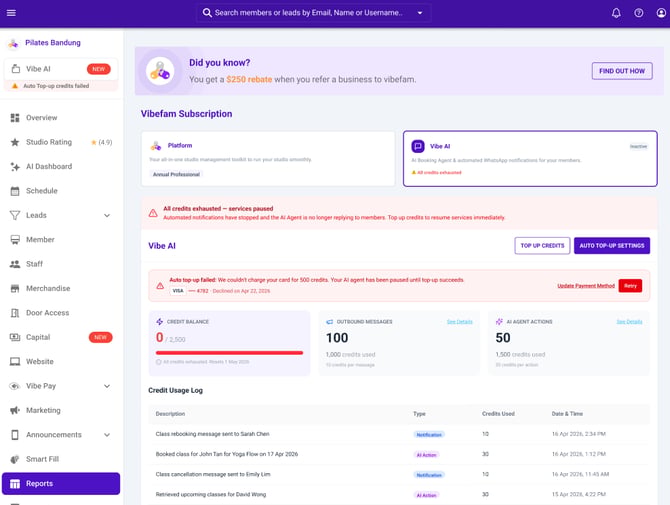Viewport: 670px width, 505px height.
Task: Click the Outbound Messages megaphone icon
Action: (329, 322)
